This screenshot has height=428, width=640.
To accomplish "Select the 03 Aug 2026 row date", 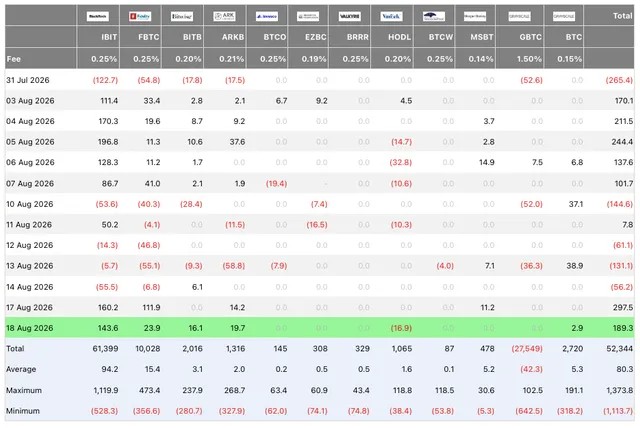I will pos(30,101).
